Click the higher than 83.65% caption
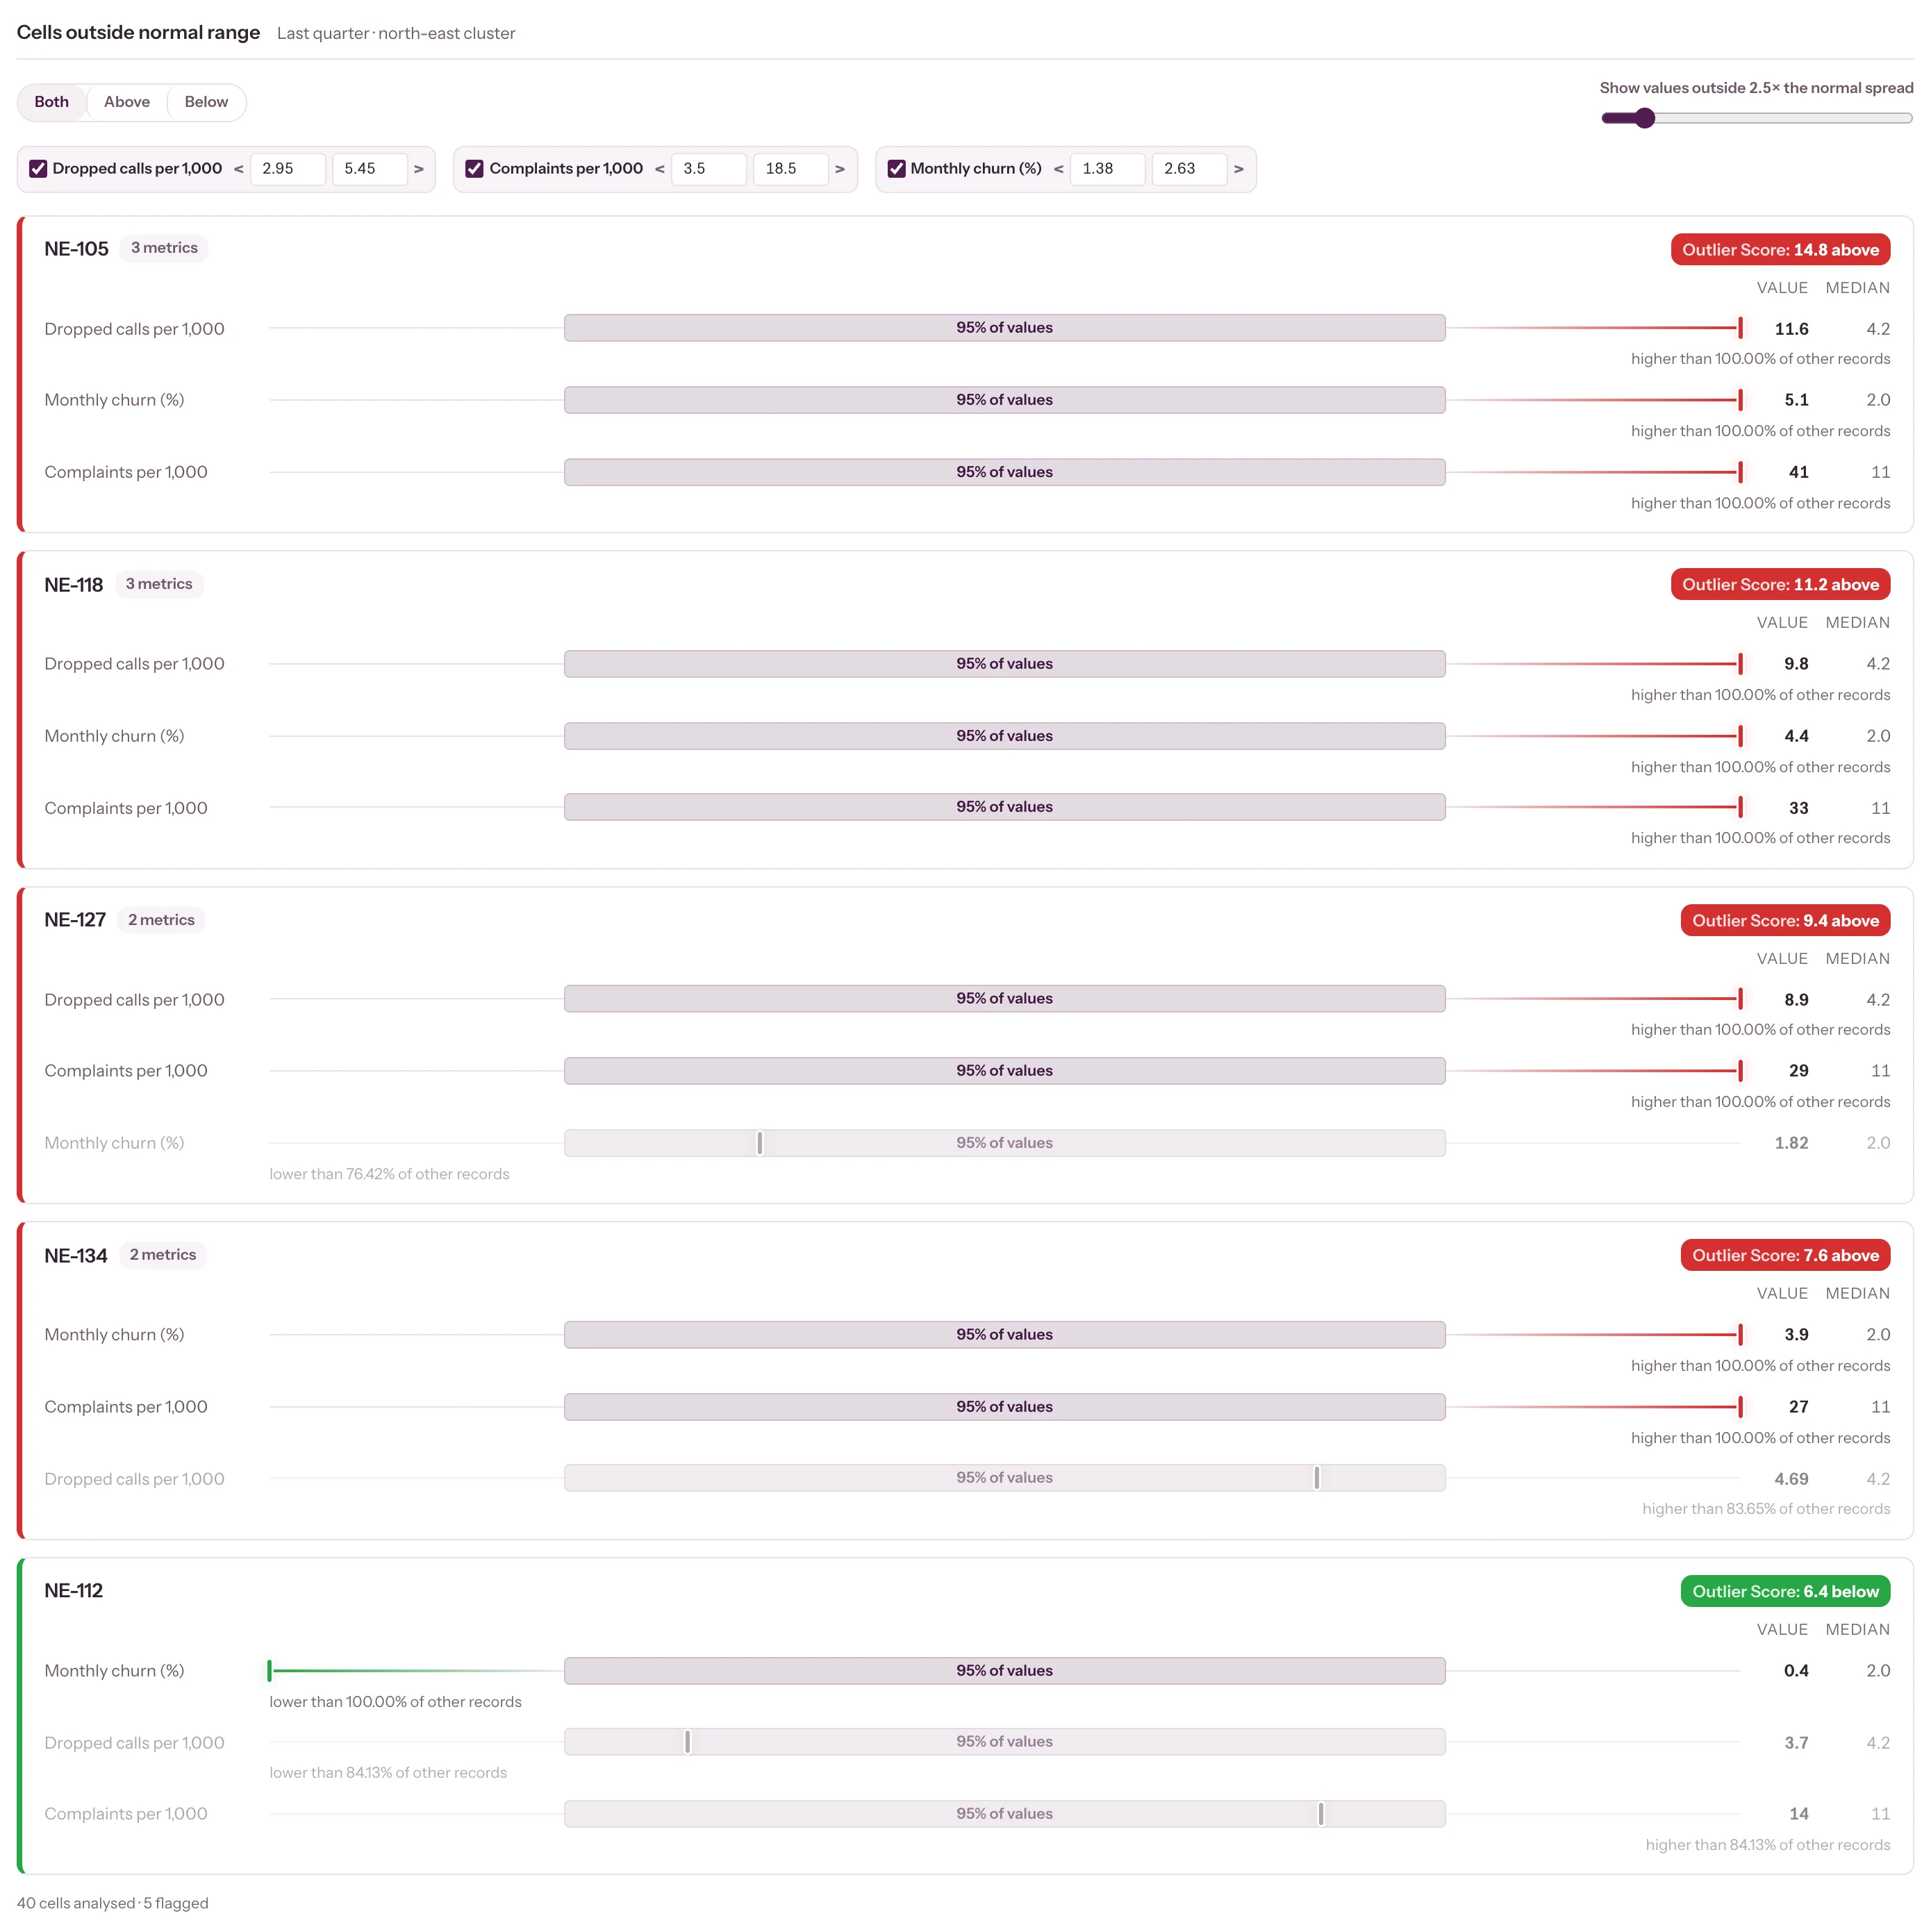 (1766, 1509)
